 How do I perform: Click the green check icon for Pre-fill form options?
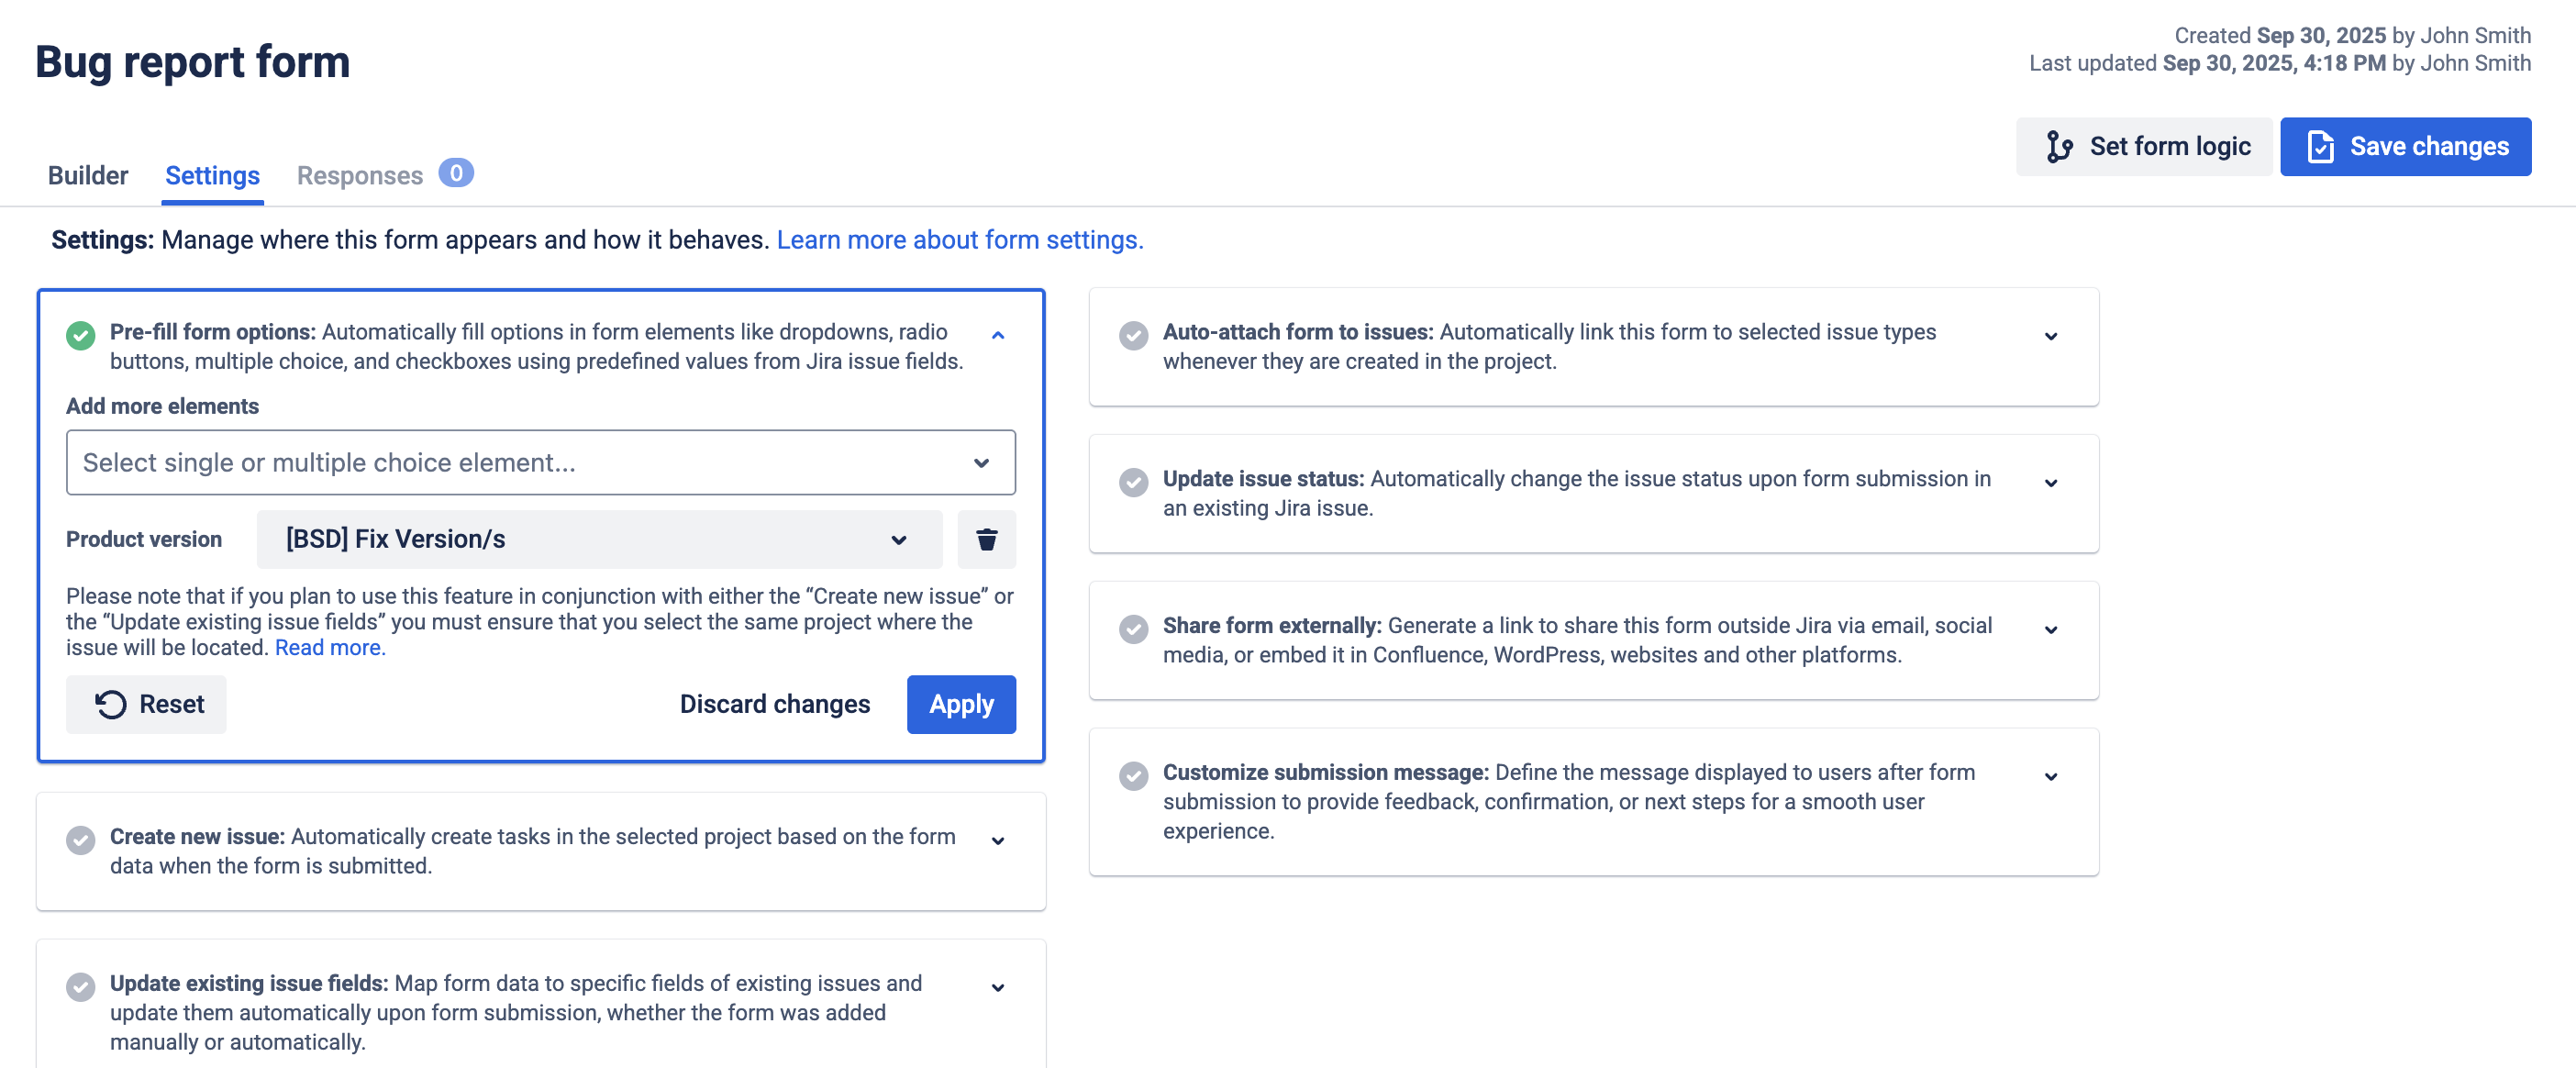click(81, 335)
